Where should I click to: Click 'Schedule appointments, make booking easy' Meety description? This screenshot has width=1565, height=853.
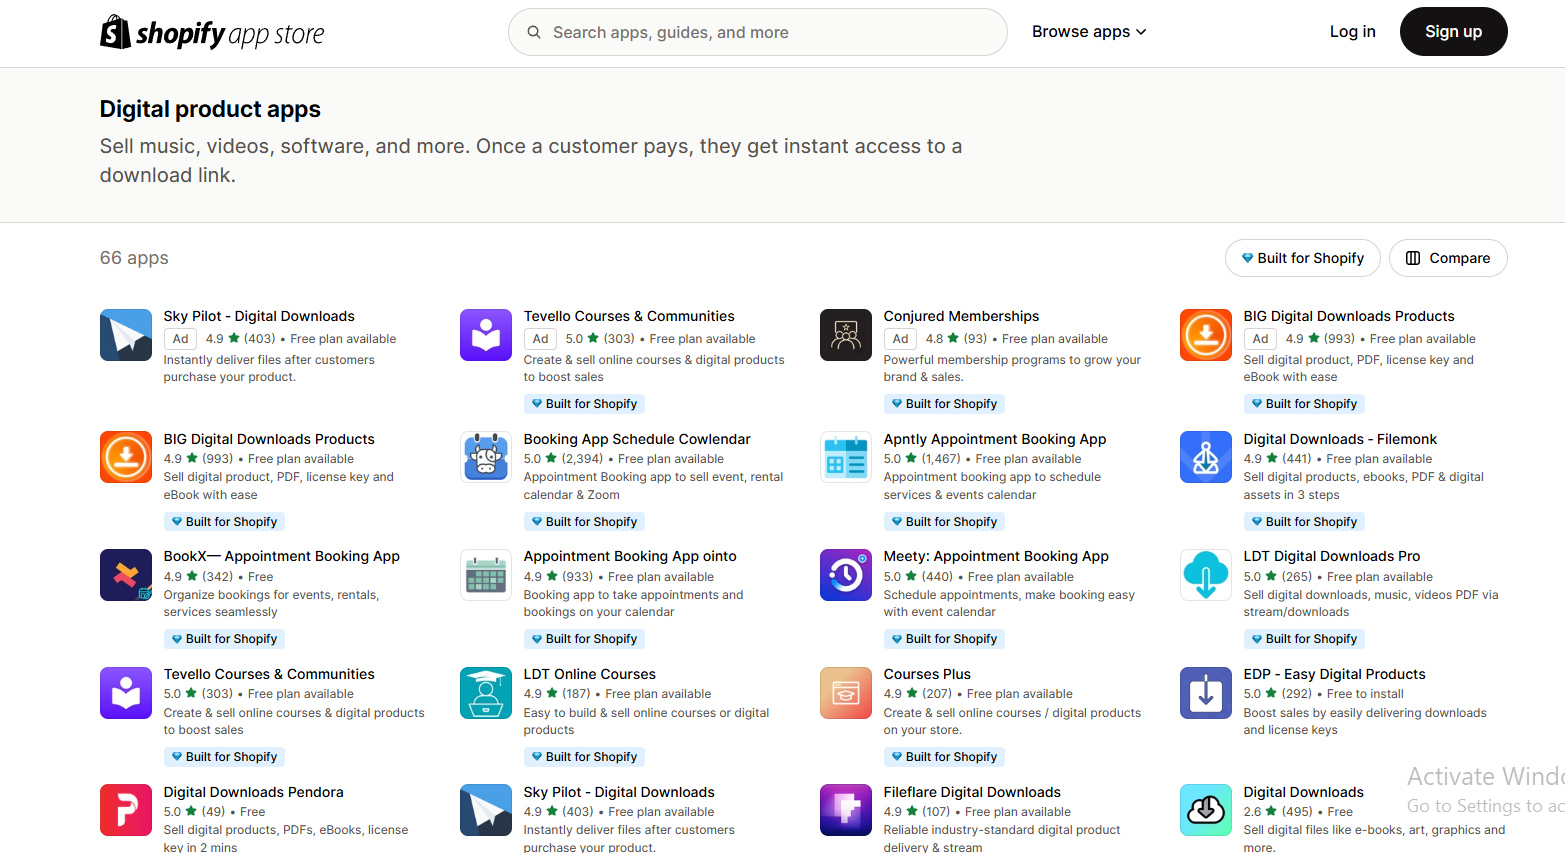coord(1009,603)
